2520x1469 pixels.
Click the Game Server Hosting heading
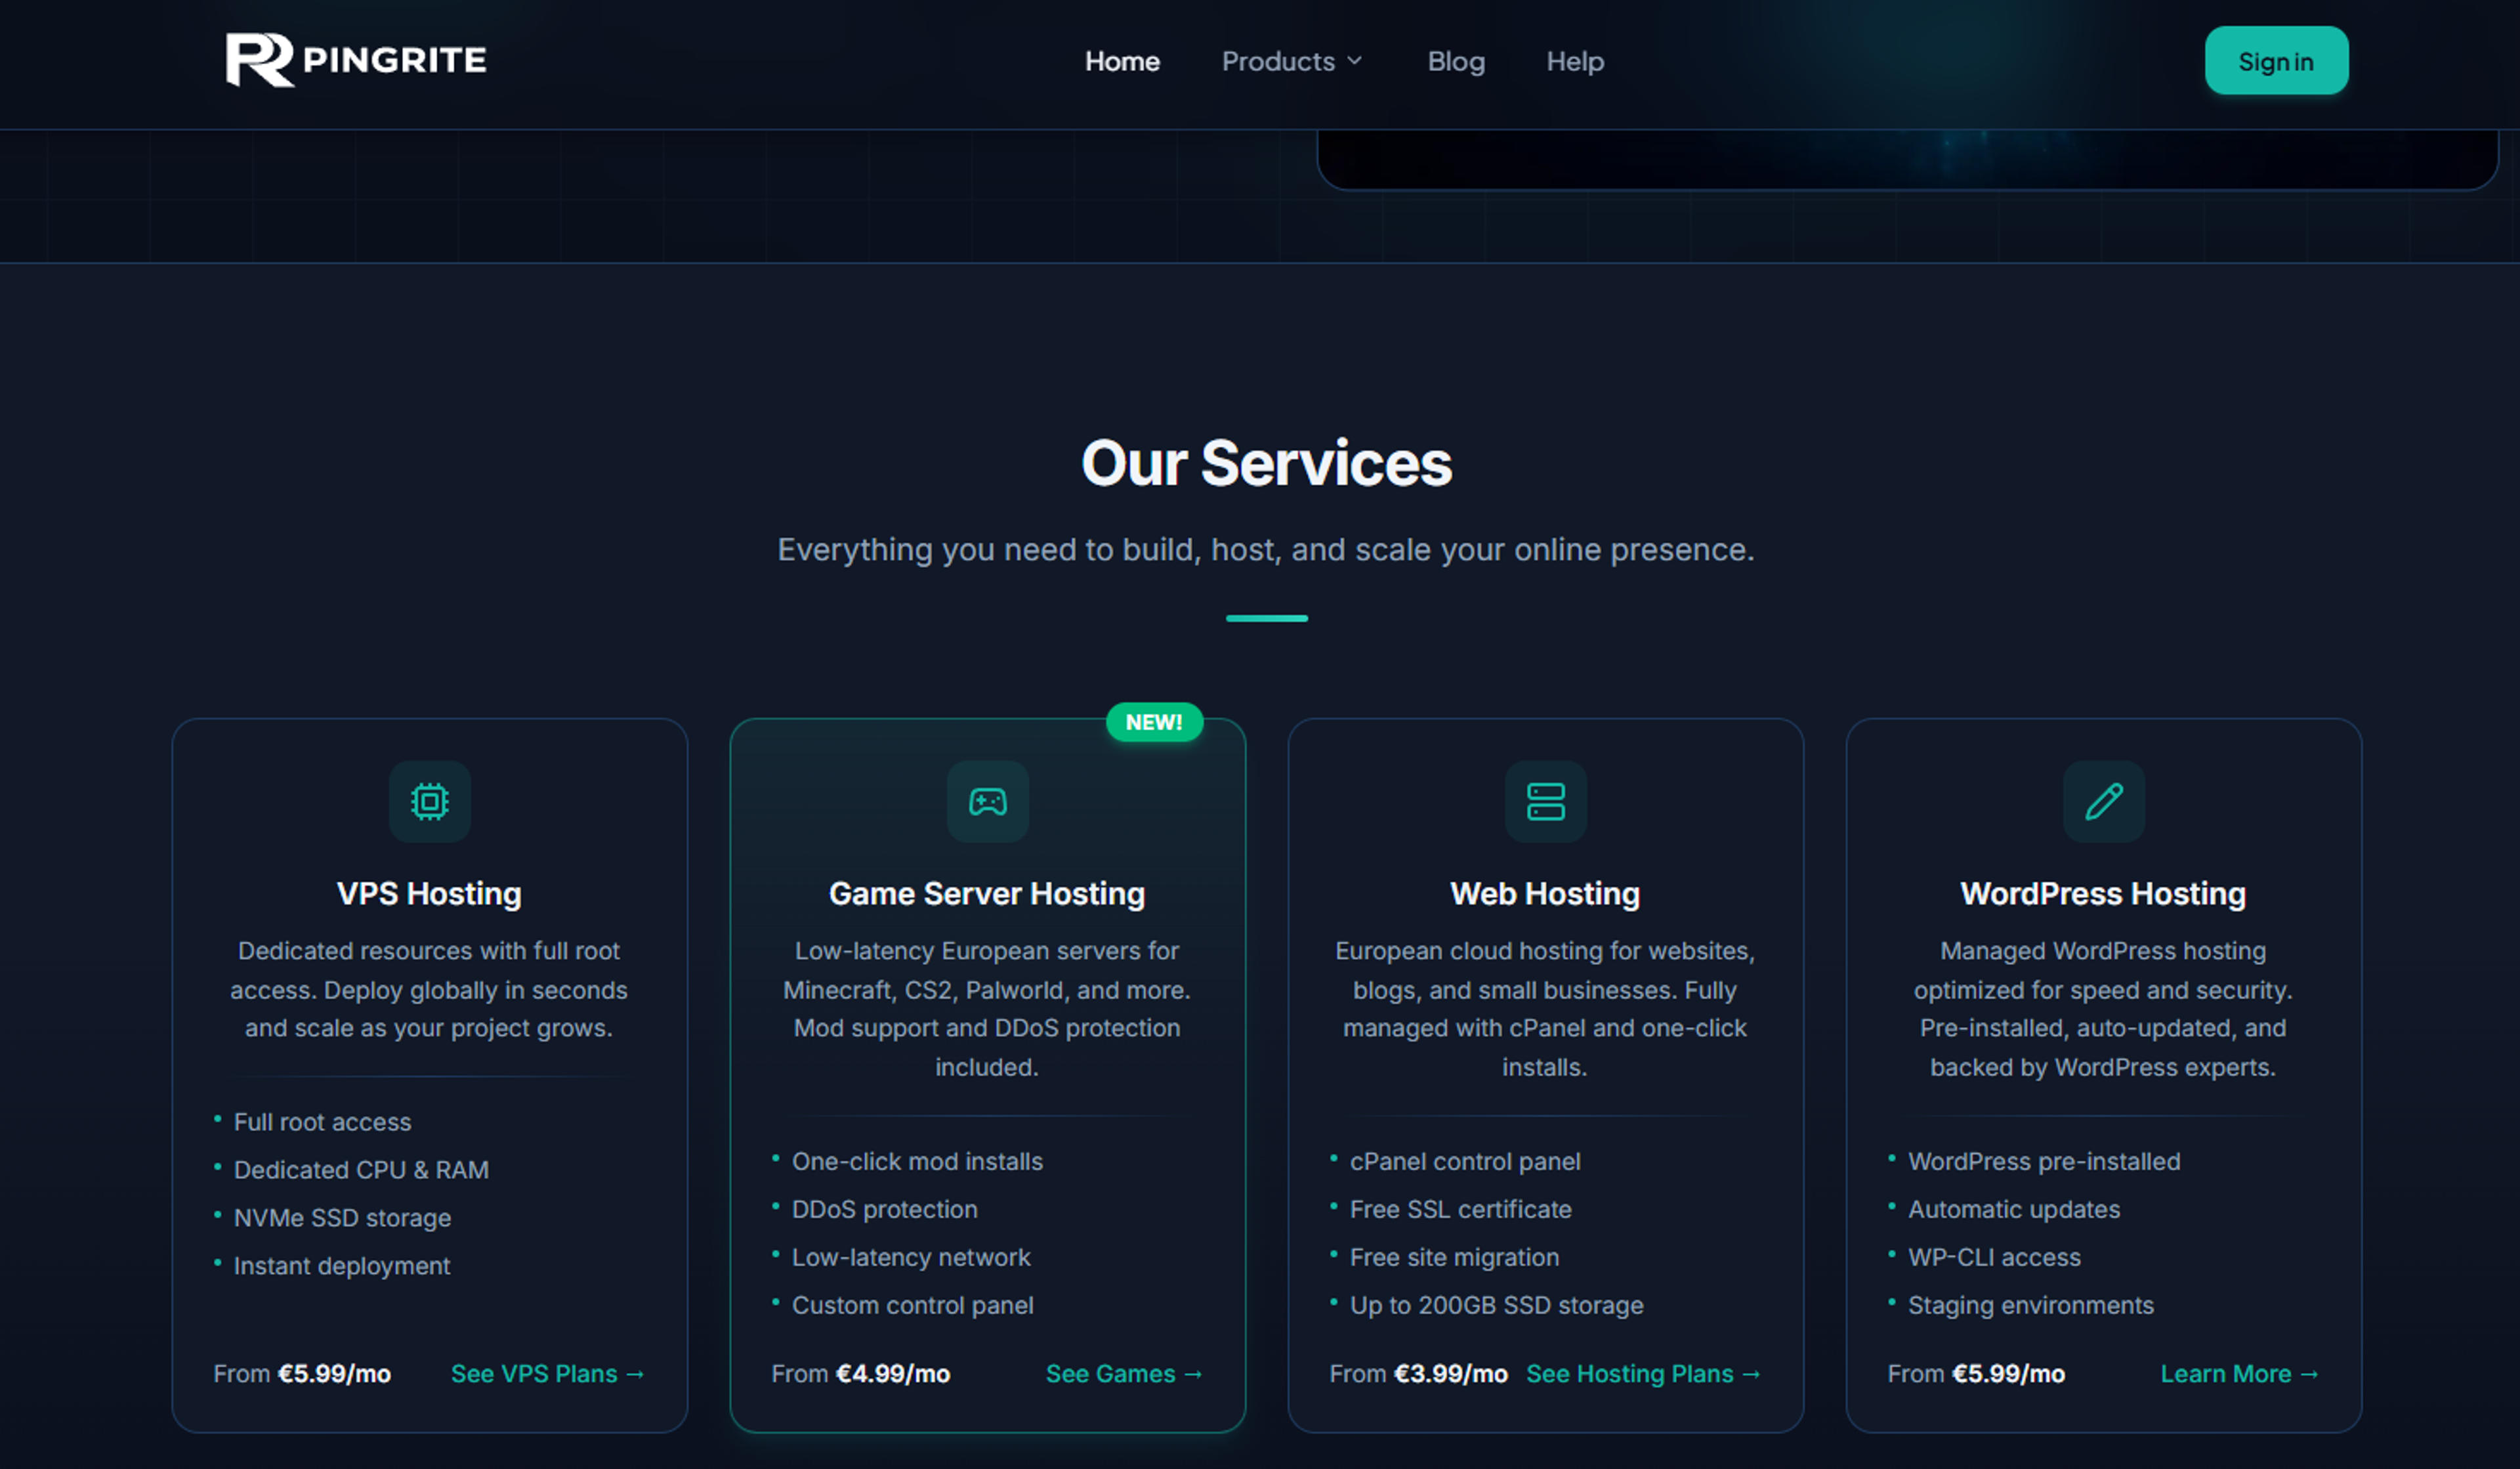tap(987, 893)
